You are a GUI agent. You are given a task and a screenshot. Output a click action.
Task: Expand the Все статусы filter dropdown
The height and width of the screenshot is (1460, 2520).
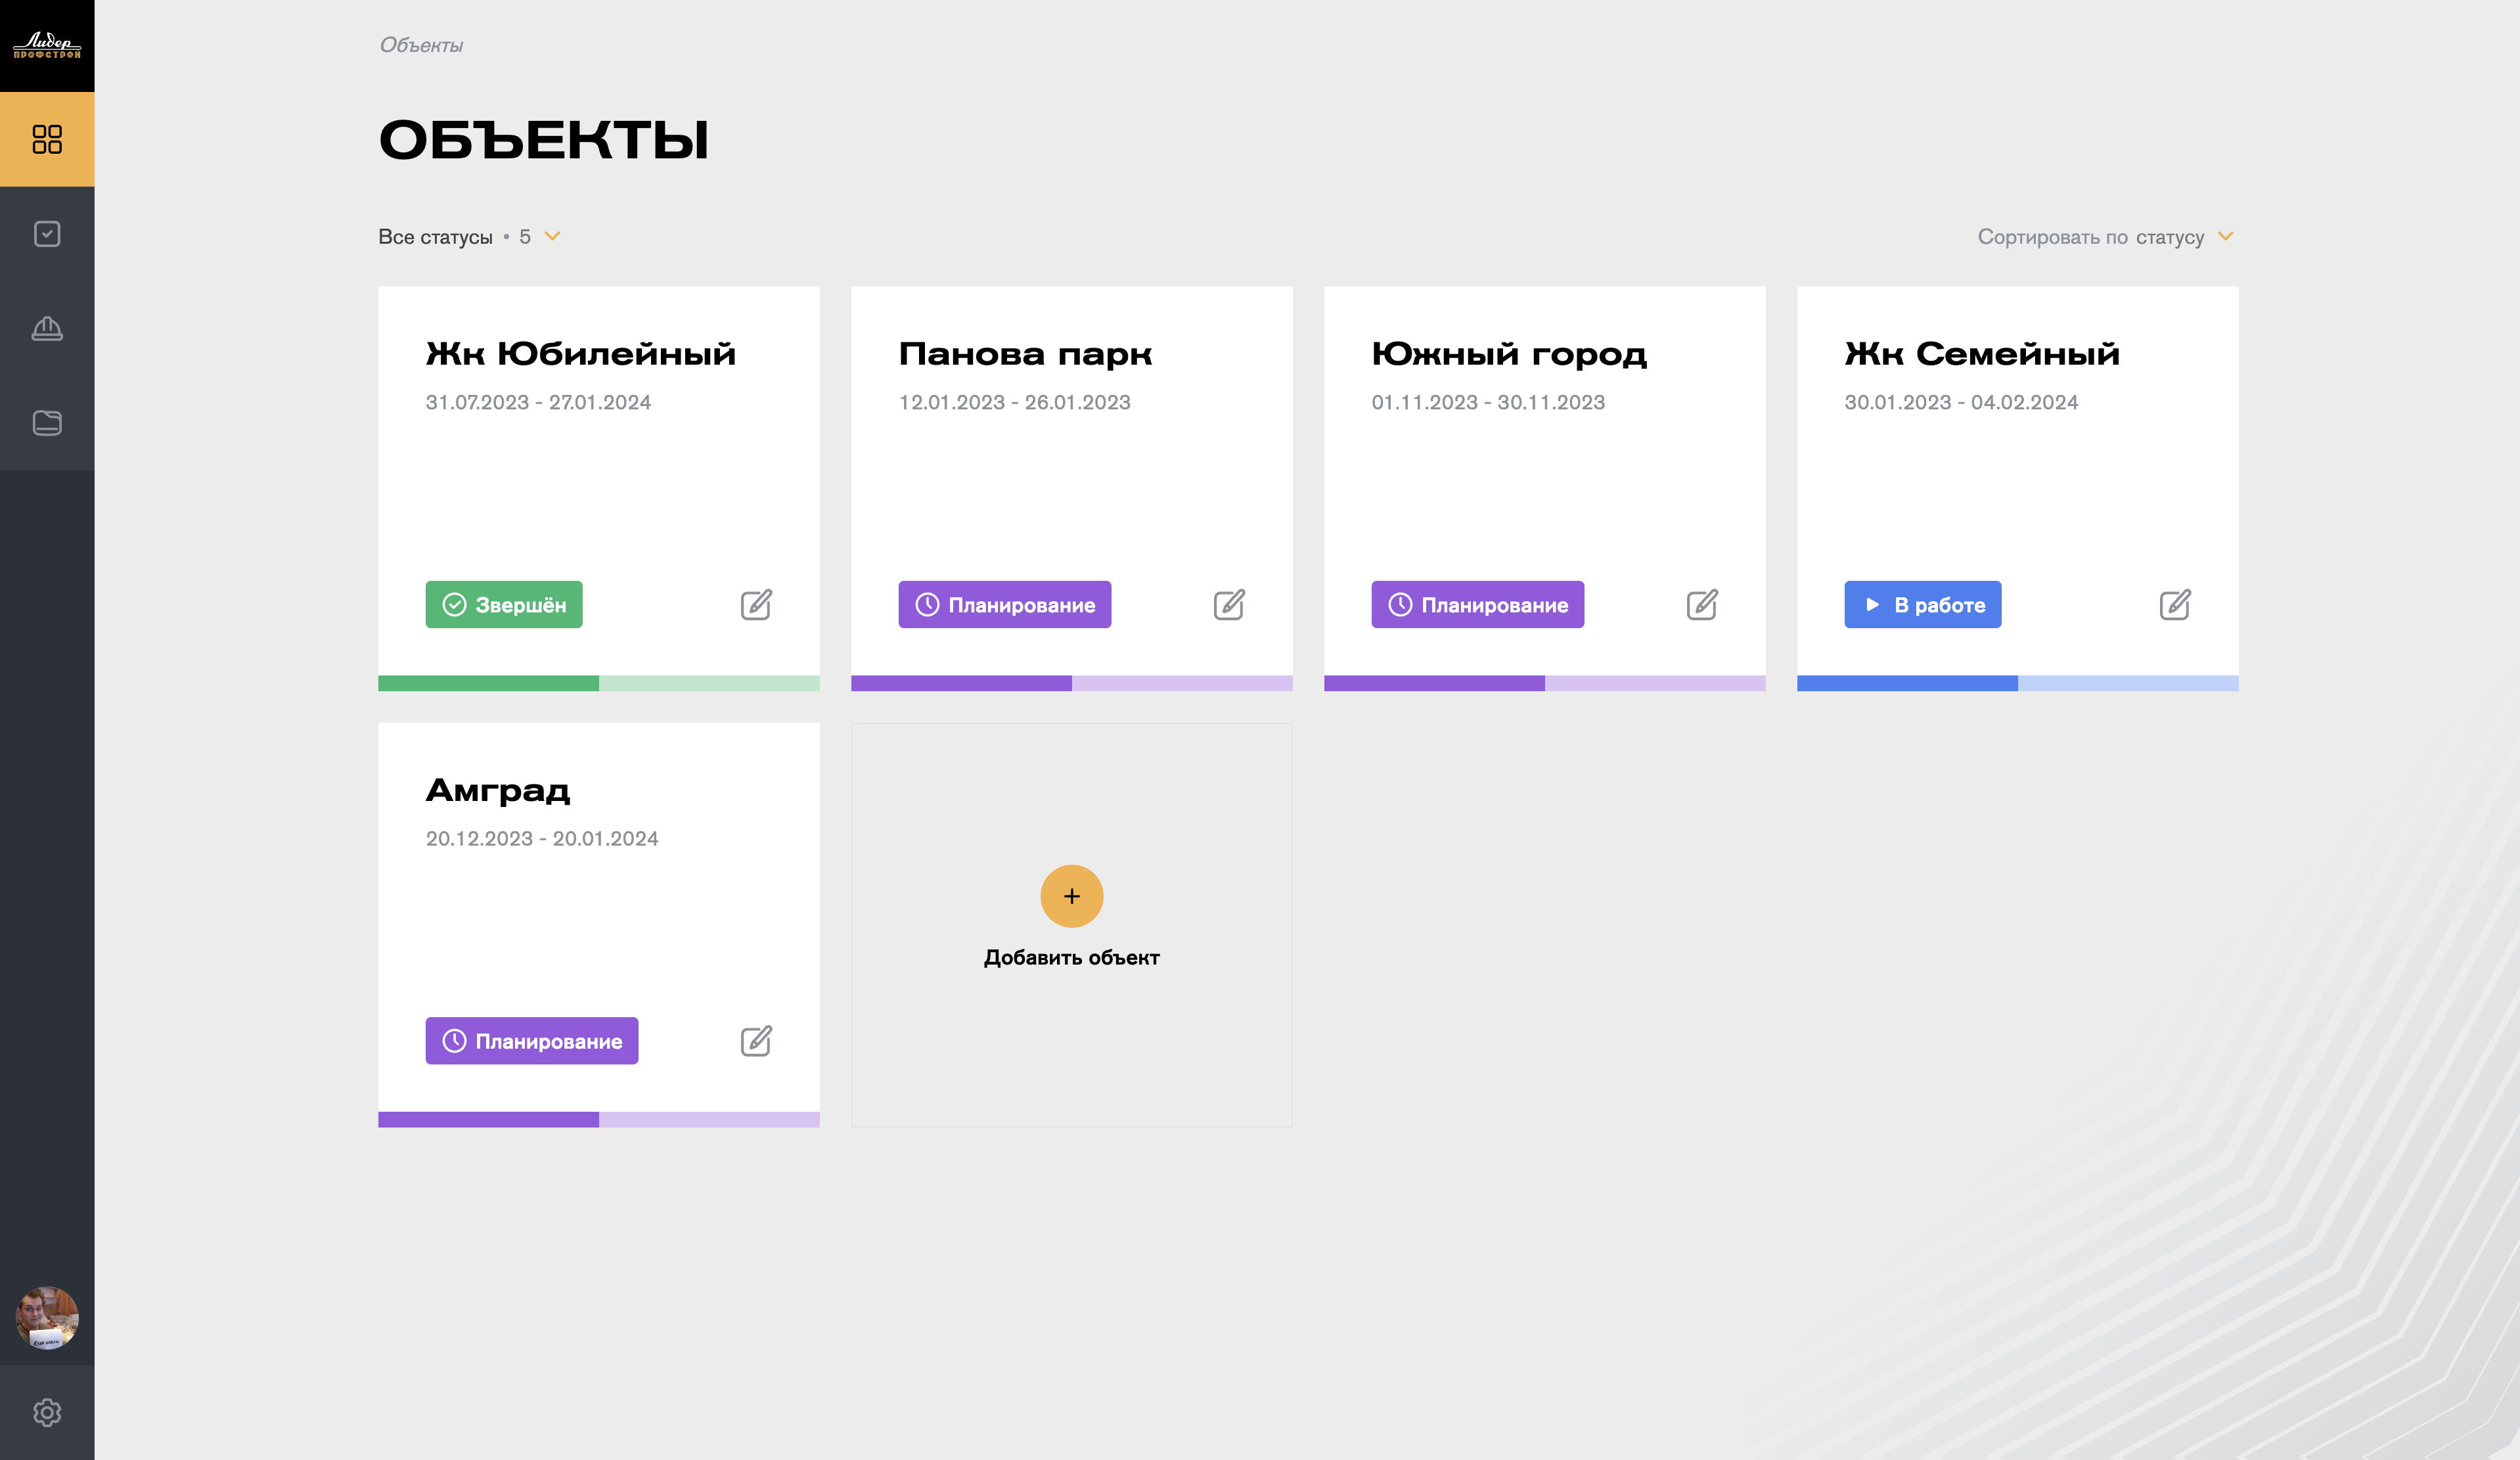pos(469,237)
